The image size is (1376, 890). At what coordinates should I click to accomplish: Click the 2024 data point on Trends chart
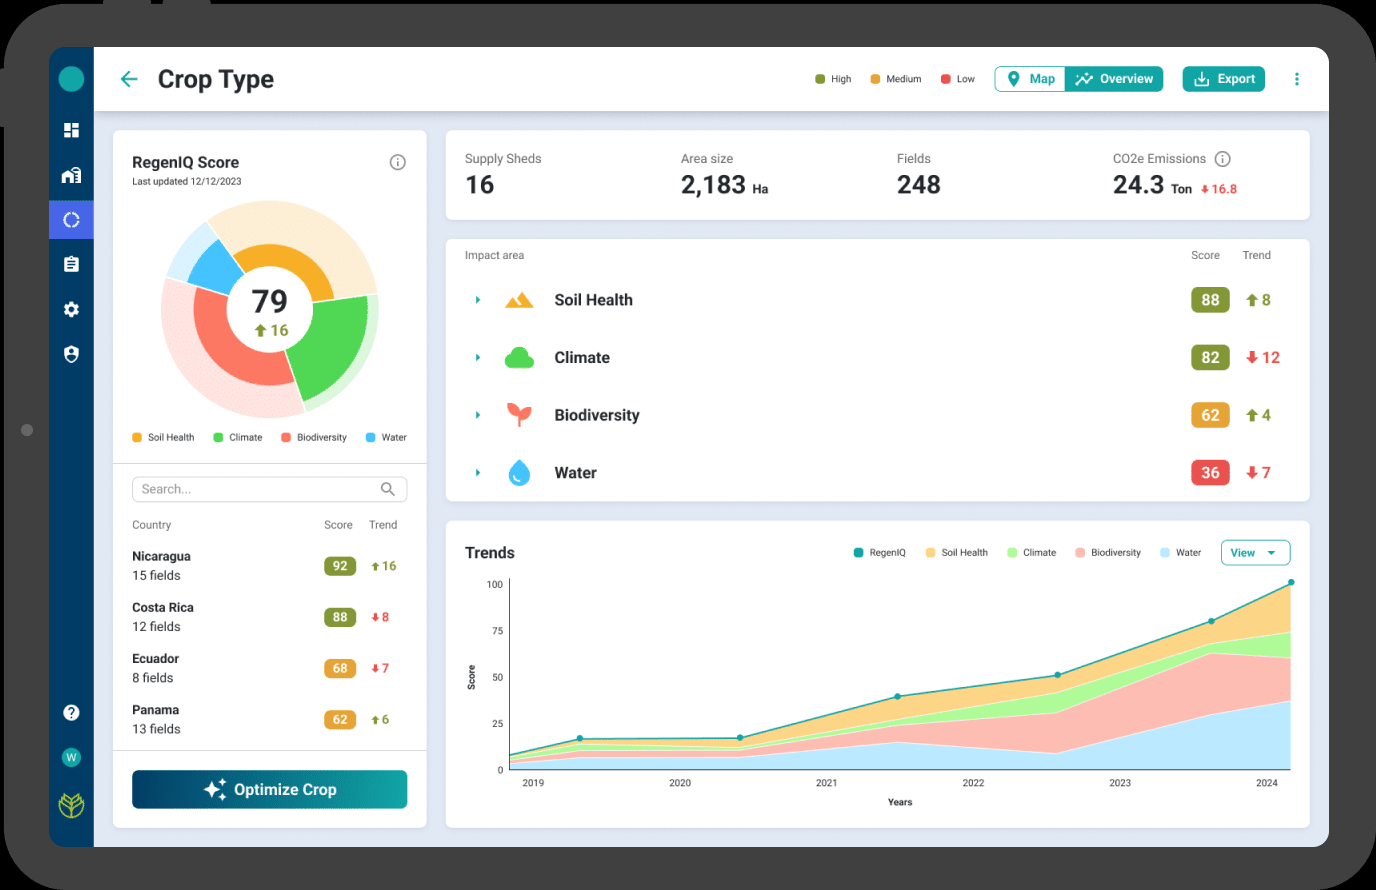[x=1291, y=582]
